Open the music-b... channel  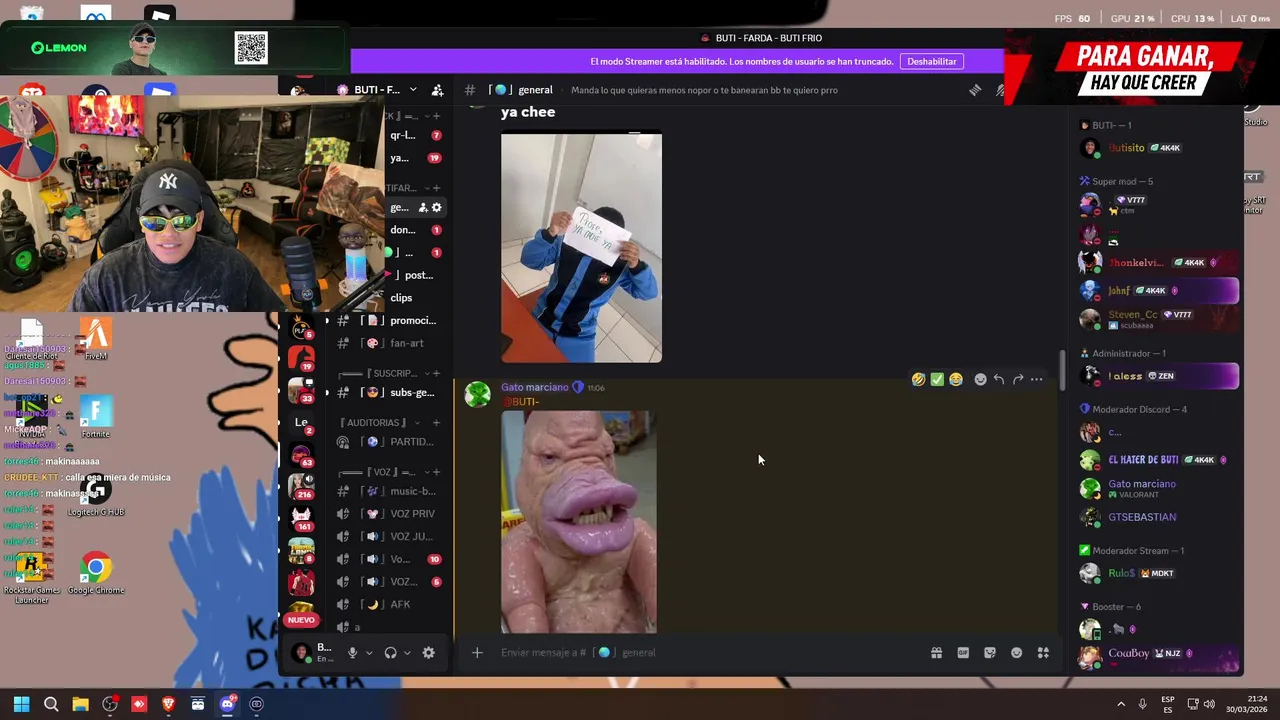390,491
